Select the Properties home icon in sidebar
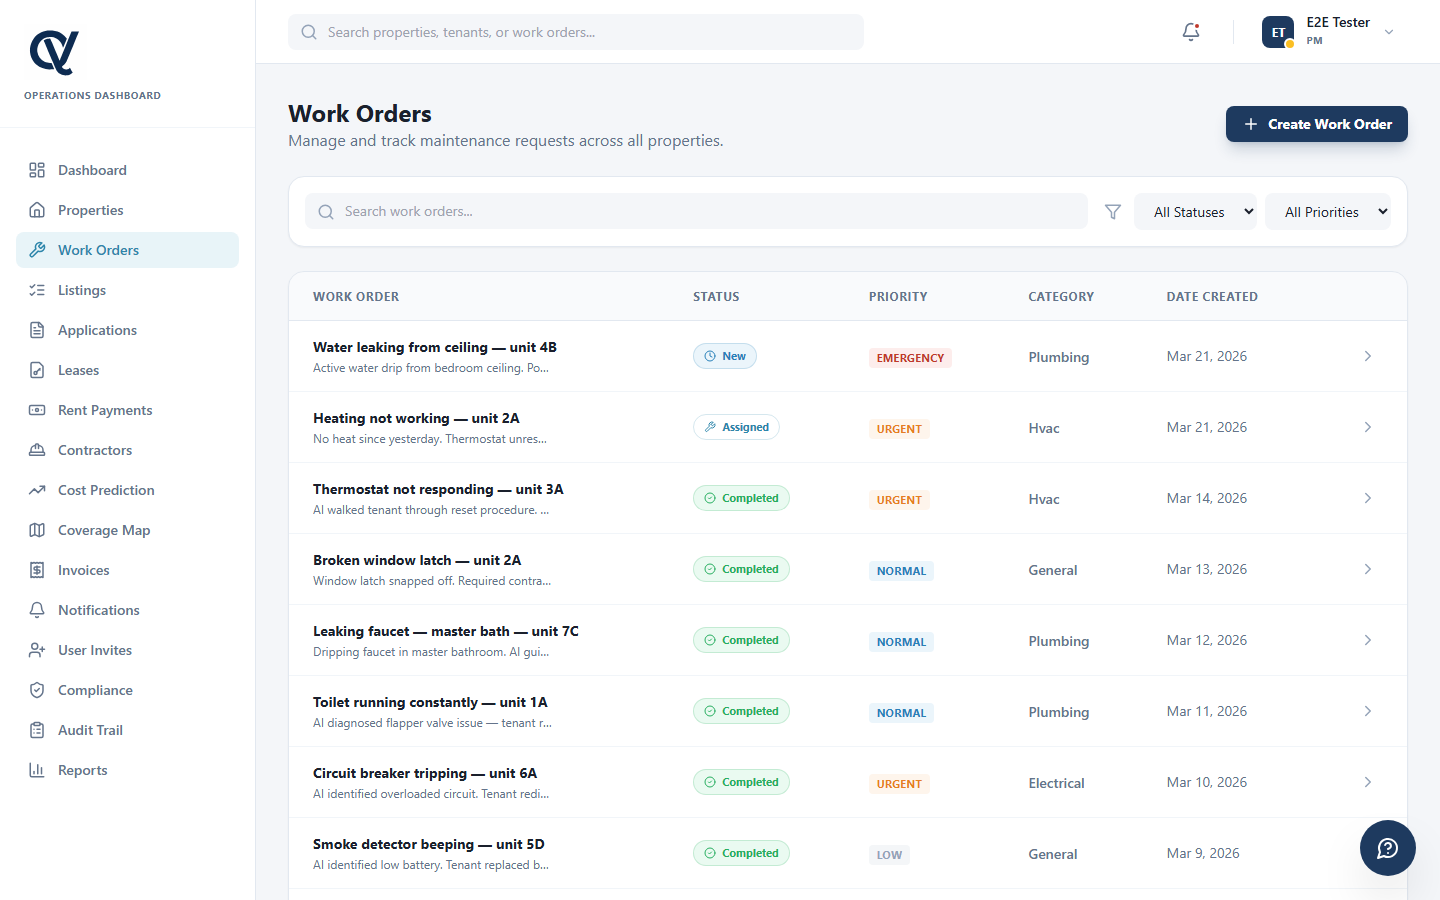This screenshot has width=1440, height=900. [x=35, y=210]
